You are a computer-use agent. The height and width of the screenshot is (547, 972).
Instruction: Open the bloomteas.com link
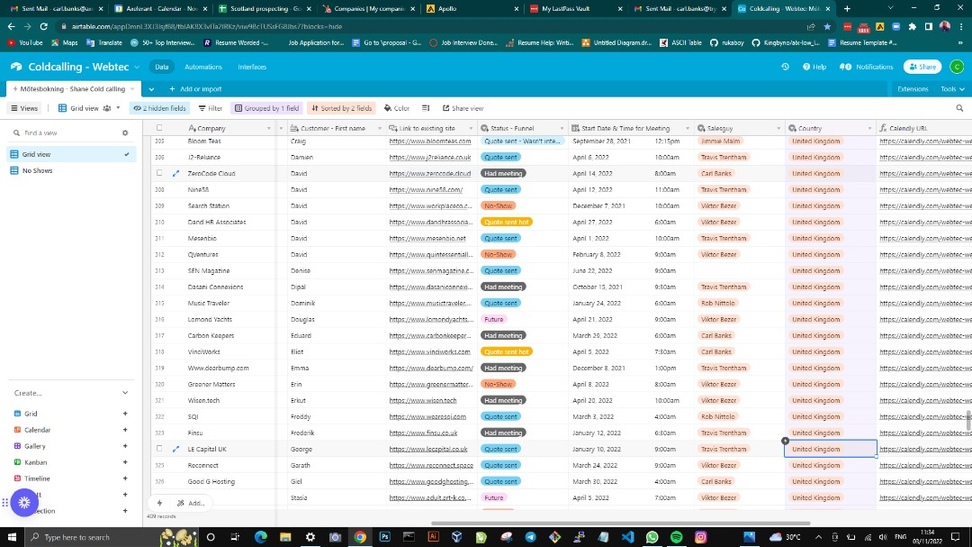tap(430, 141)
